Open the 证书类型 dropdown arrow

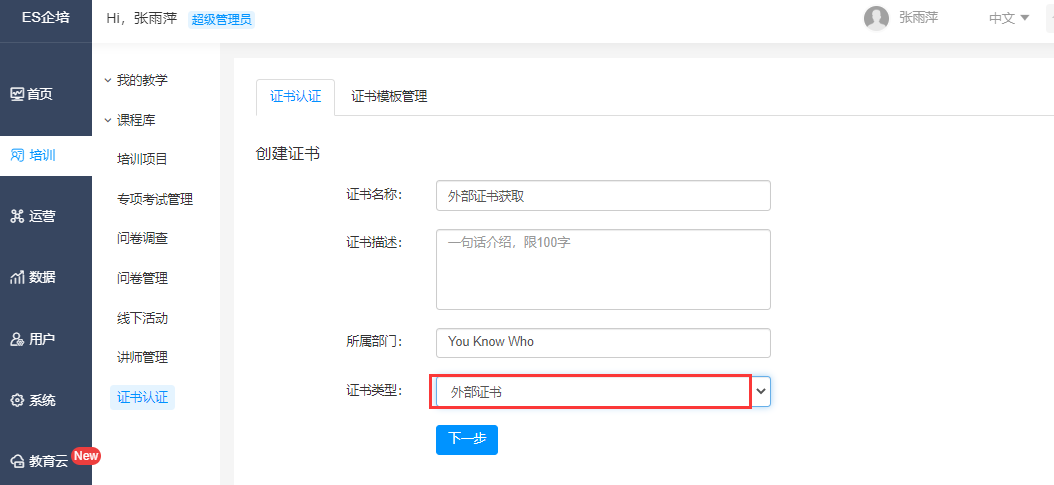(761, 392)
